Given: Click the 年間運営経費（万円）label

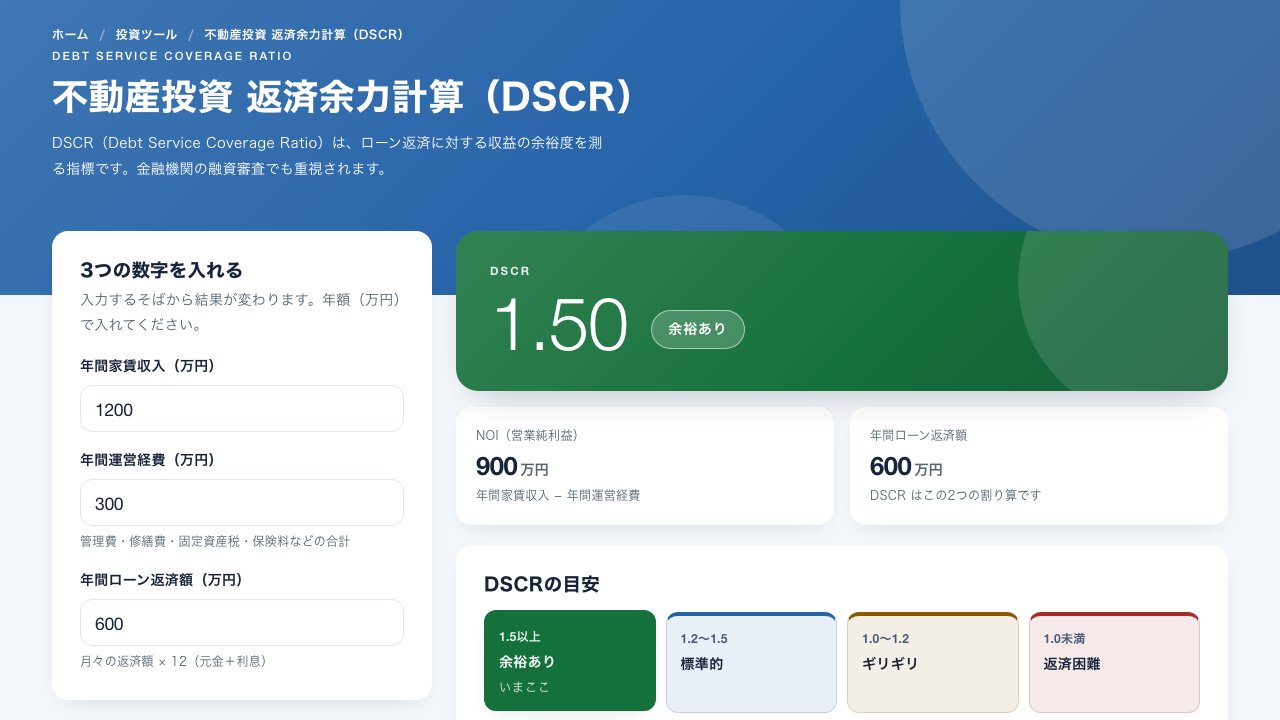Looking at the screenshot, I should click(x=148, y=460).
